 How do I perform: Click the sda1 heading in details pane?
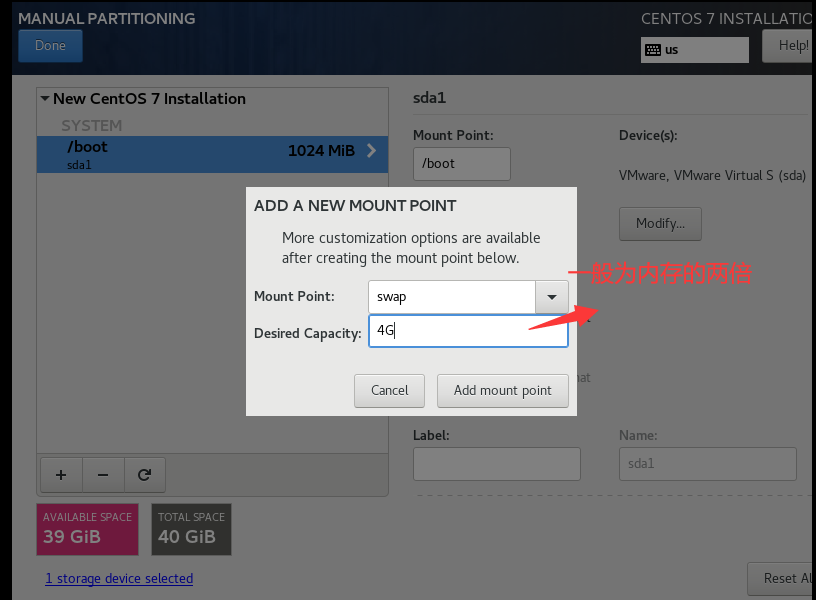coord(429,98)
